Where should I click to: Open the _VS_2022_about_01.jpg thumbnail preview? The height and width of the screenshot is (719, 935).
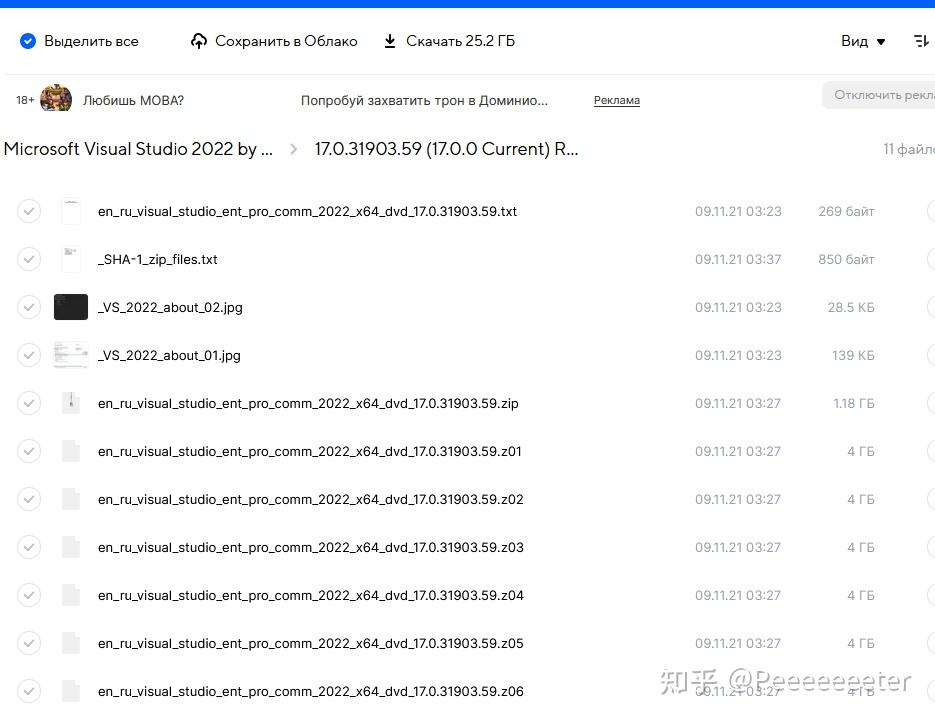[71, 355]
